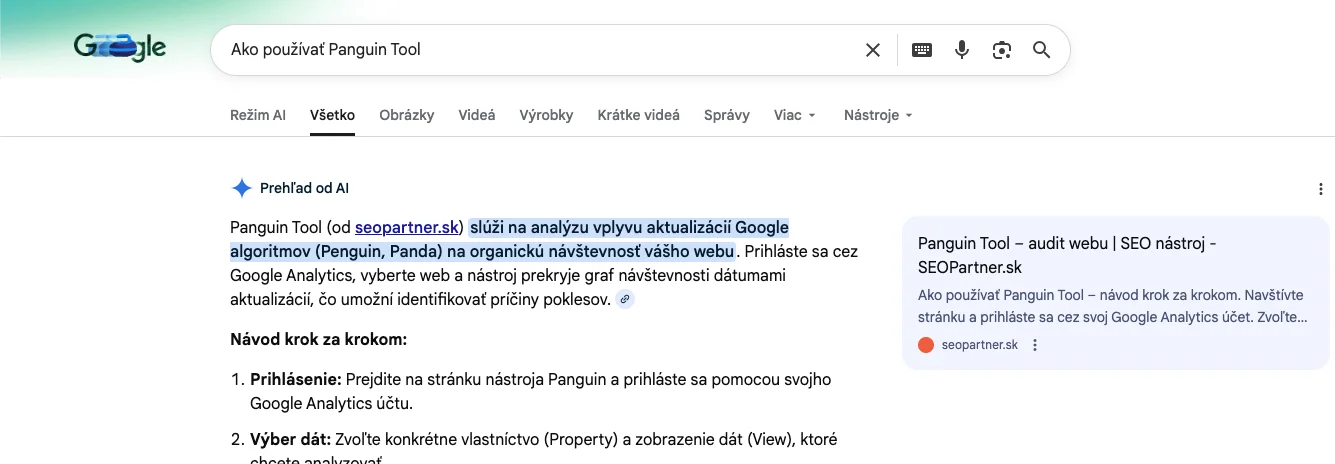Open the AI overview three-dot menu

coord(1322,188)
